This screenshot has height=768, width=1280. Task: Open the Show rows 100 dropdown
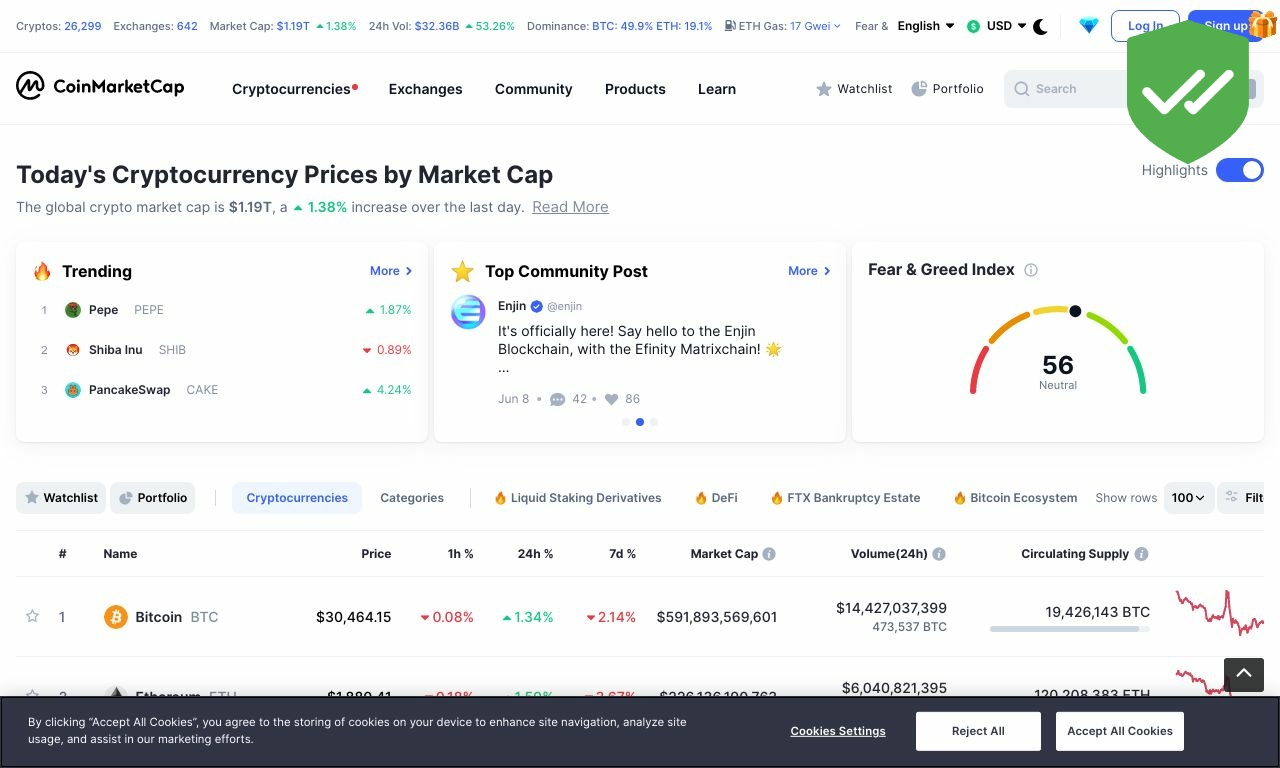[1189, 497]
